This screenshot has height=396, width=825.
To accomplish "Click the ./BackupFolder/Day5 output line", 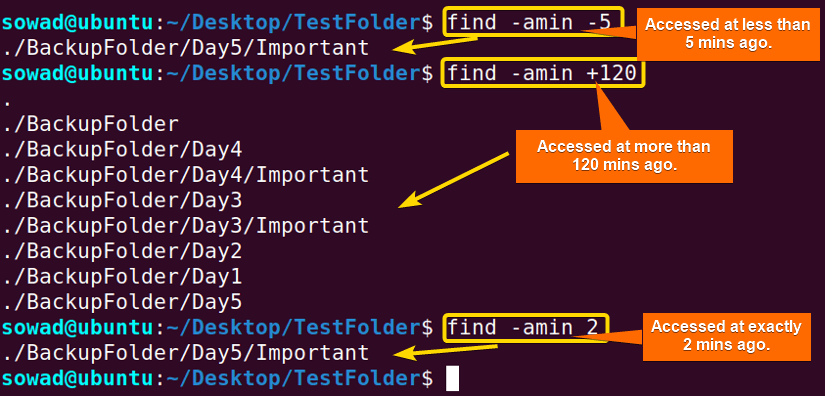I will click(x=122, y=302).
